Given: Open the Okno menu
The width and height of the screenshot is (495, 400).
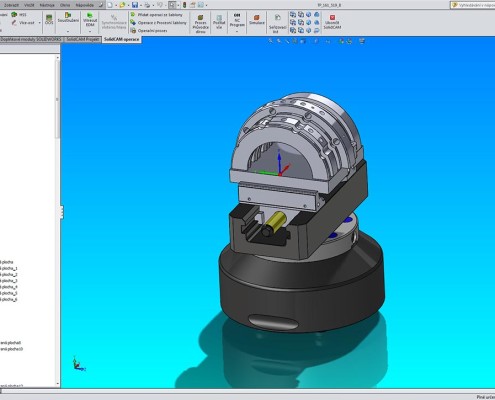Looking at the screenshot, I should [65, 5].
